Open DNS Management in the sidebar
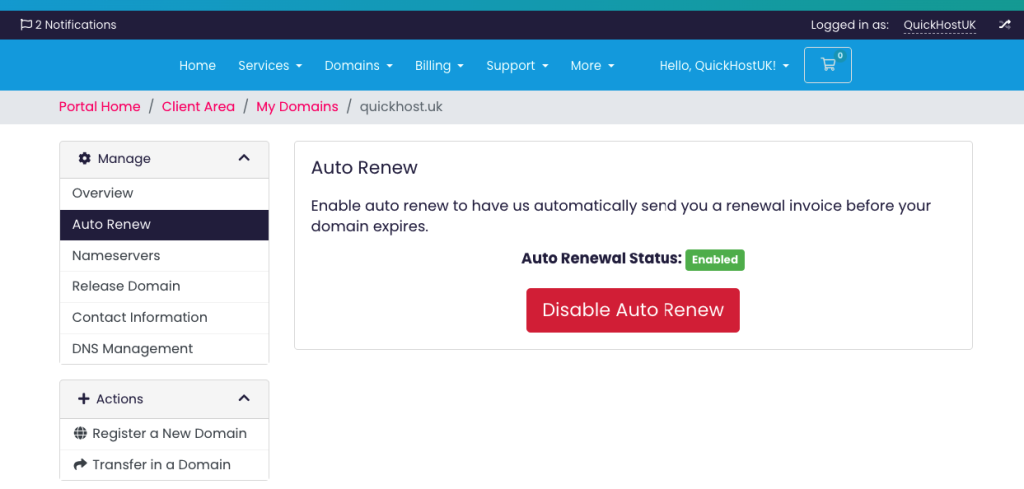 (x=164, y=349)
